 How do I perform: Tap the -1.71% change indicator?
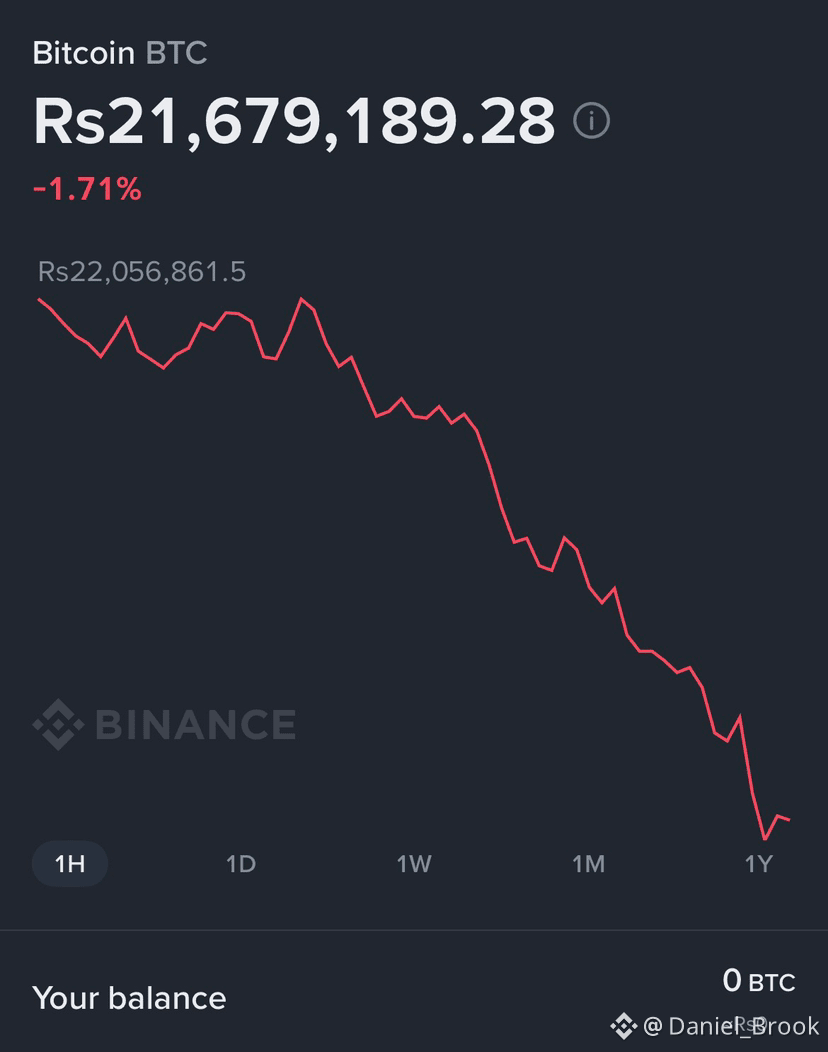tap(87, 189)
